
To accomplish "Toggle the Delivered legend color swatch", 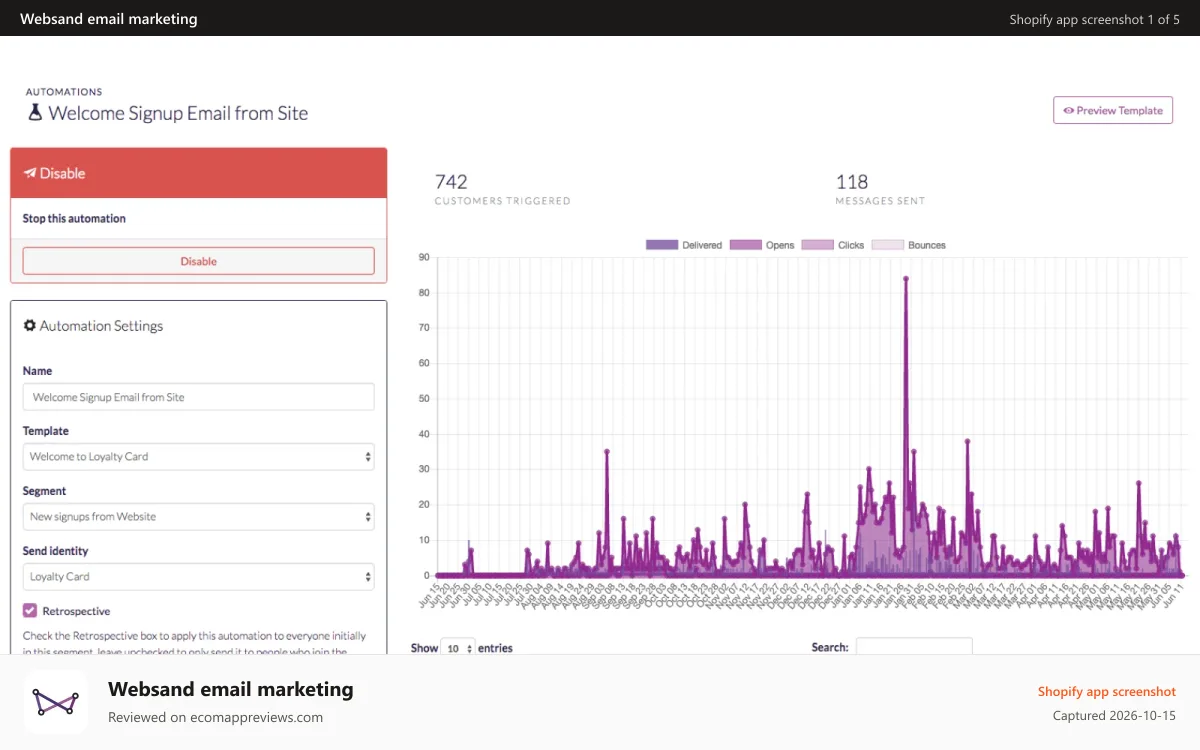I will tap(662, 245).
